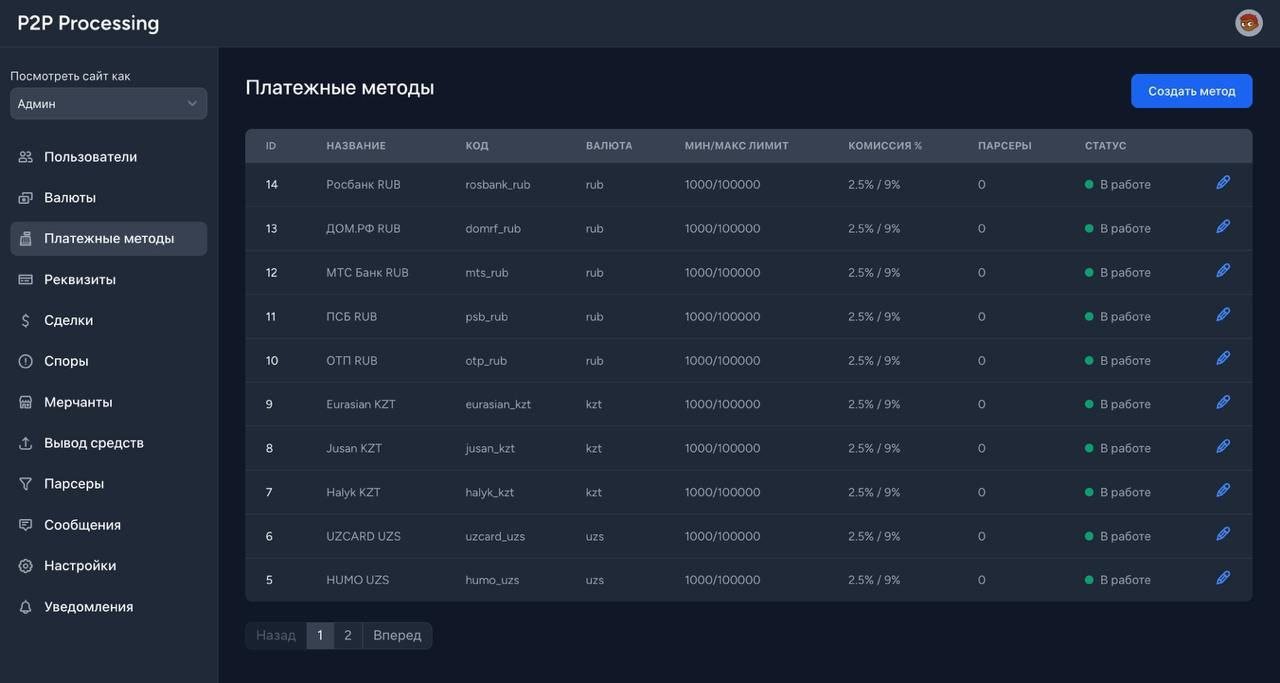This screenshot has width=1280, height=683.
Task: Click the Сообщения chat icon
Action: [26, 525]
